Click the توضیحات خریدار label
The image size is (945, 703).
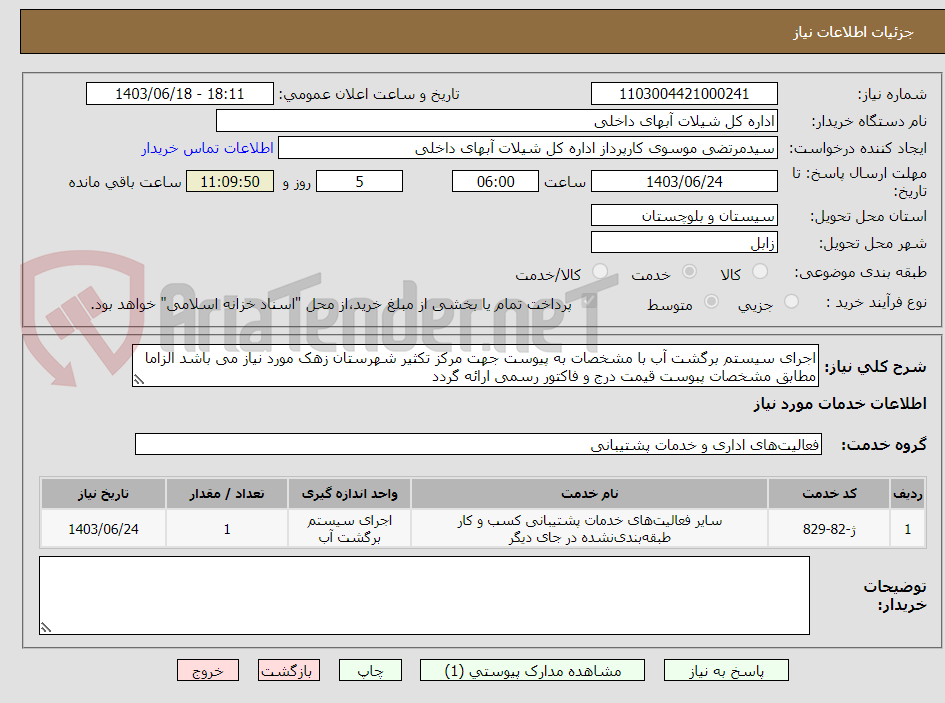(895, 596)
